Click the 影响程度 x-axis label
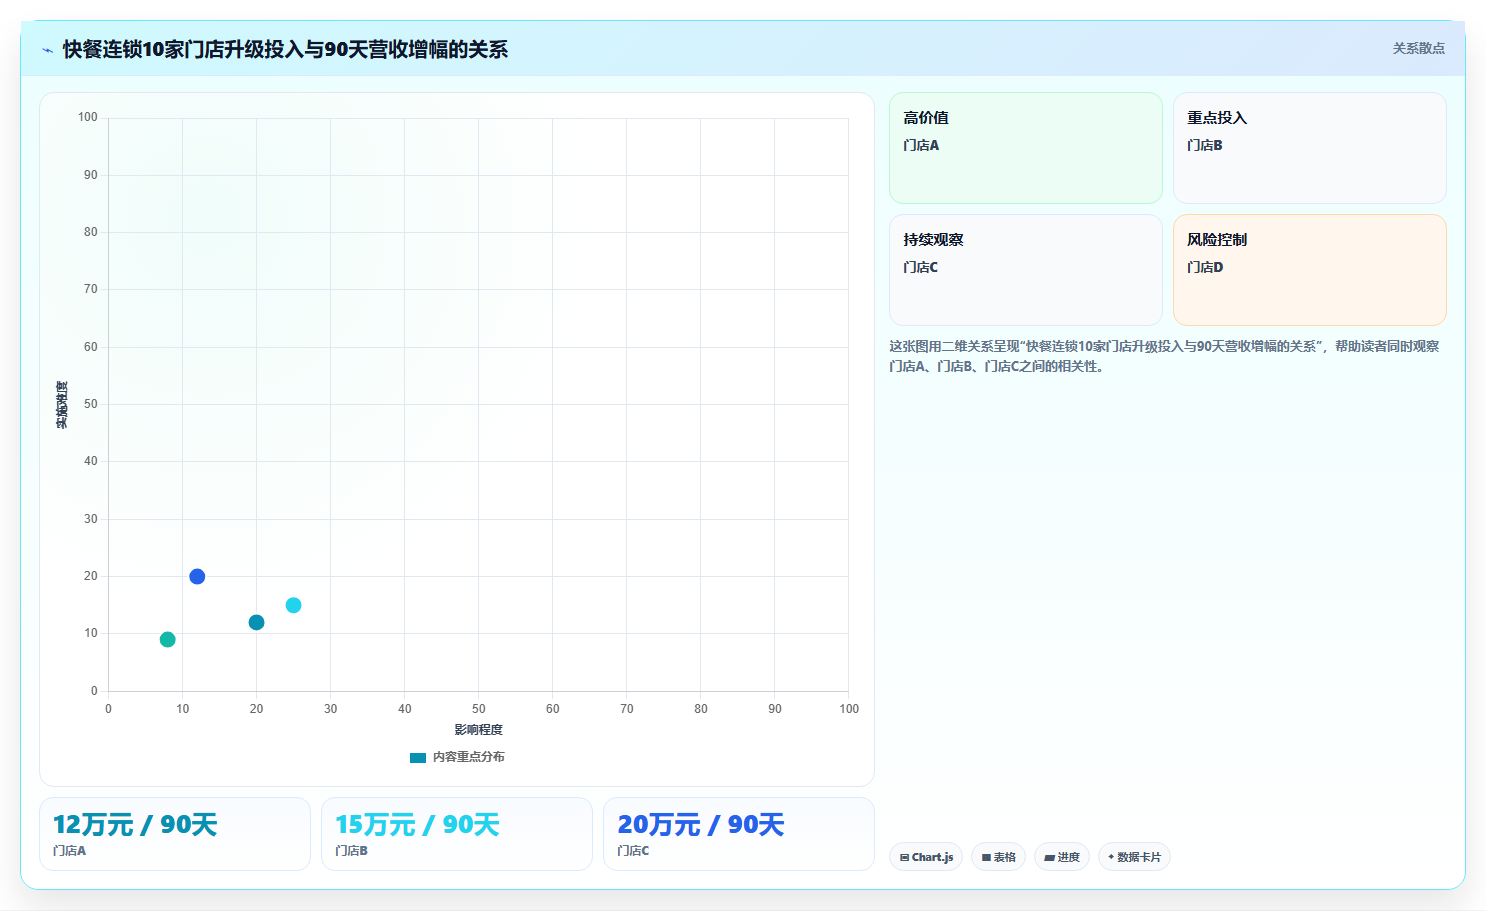 479,730
